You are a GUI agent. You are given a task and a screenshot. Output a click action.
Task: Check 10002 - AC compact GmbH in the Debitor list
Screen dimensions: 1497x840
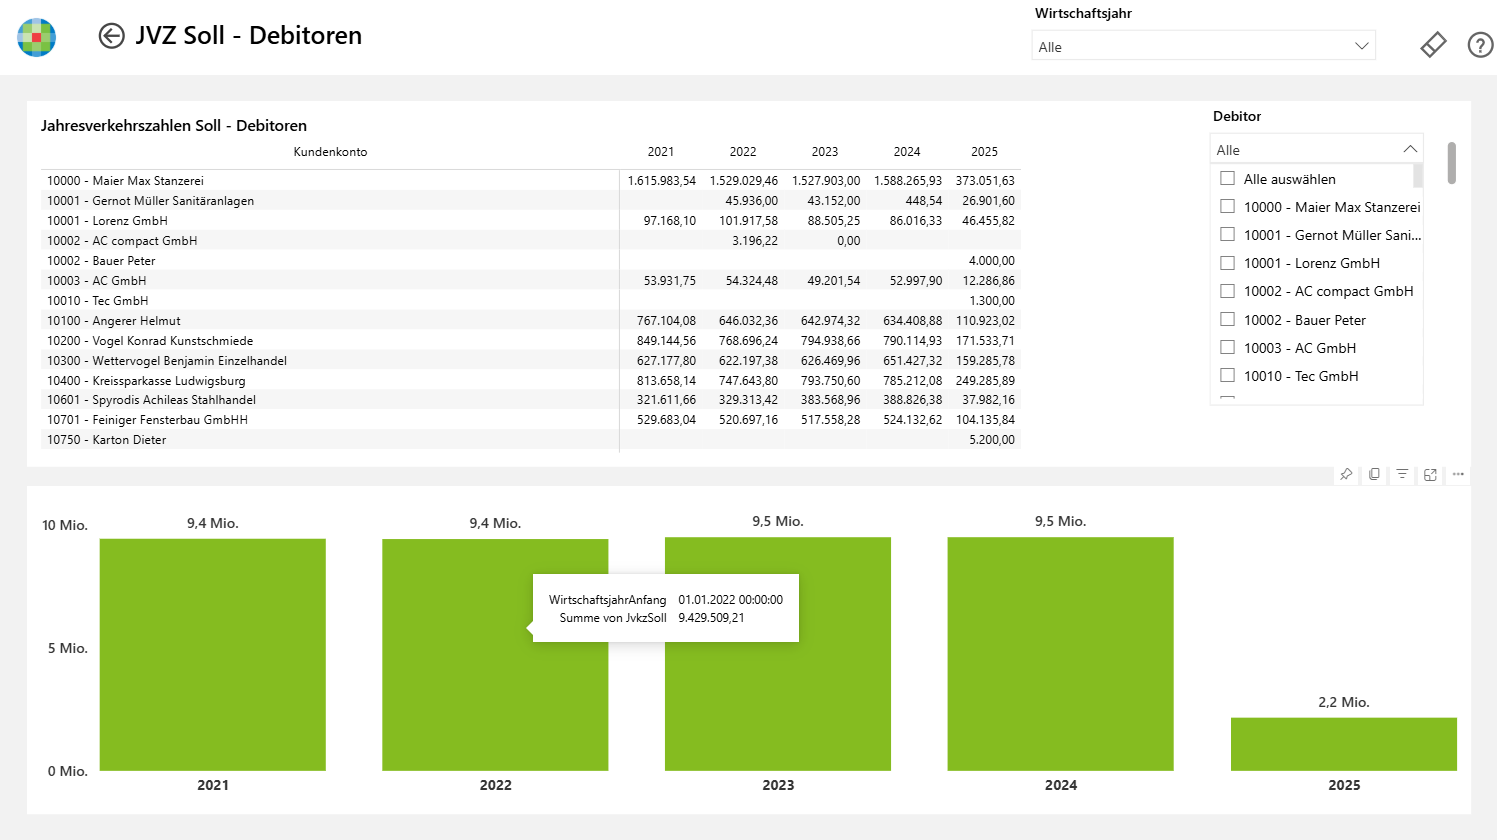tap(1227, 291)
